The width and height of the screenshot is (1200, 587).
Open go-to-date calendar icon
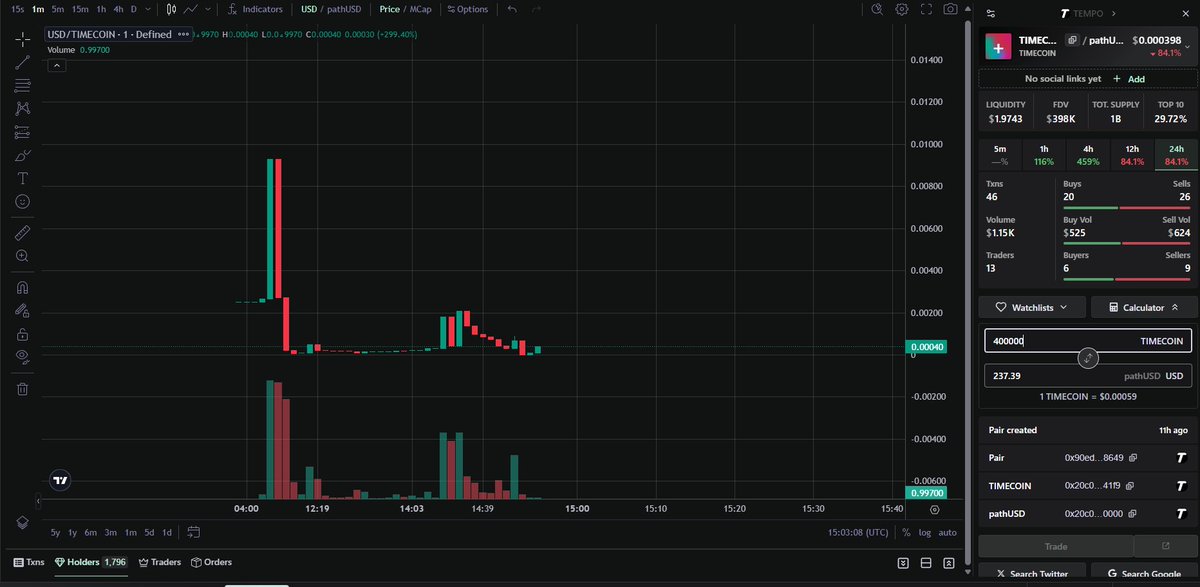coord(194,532)
